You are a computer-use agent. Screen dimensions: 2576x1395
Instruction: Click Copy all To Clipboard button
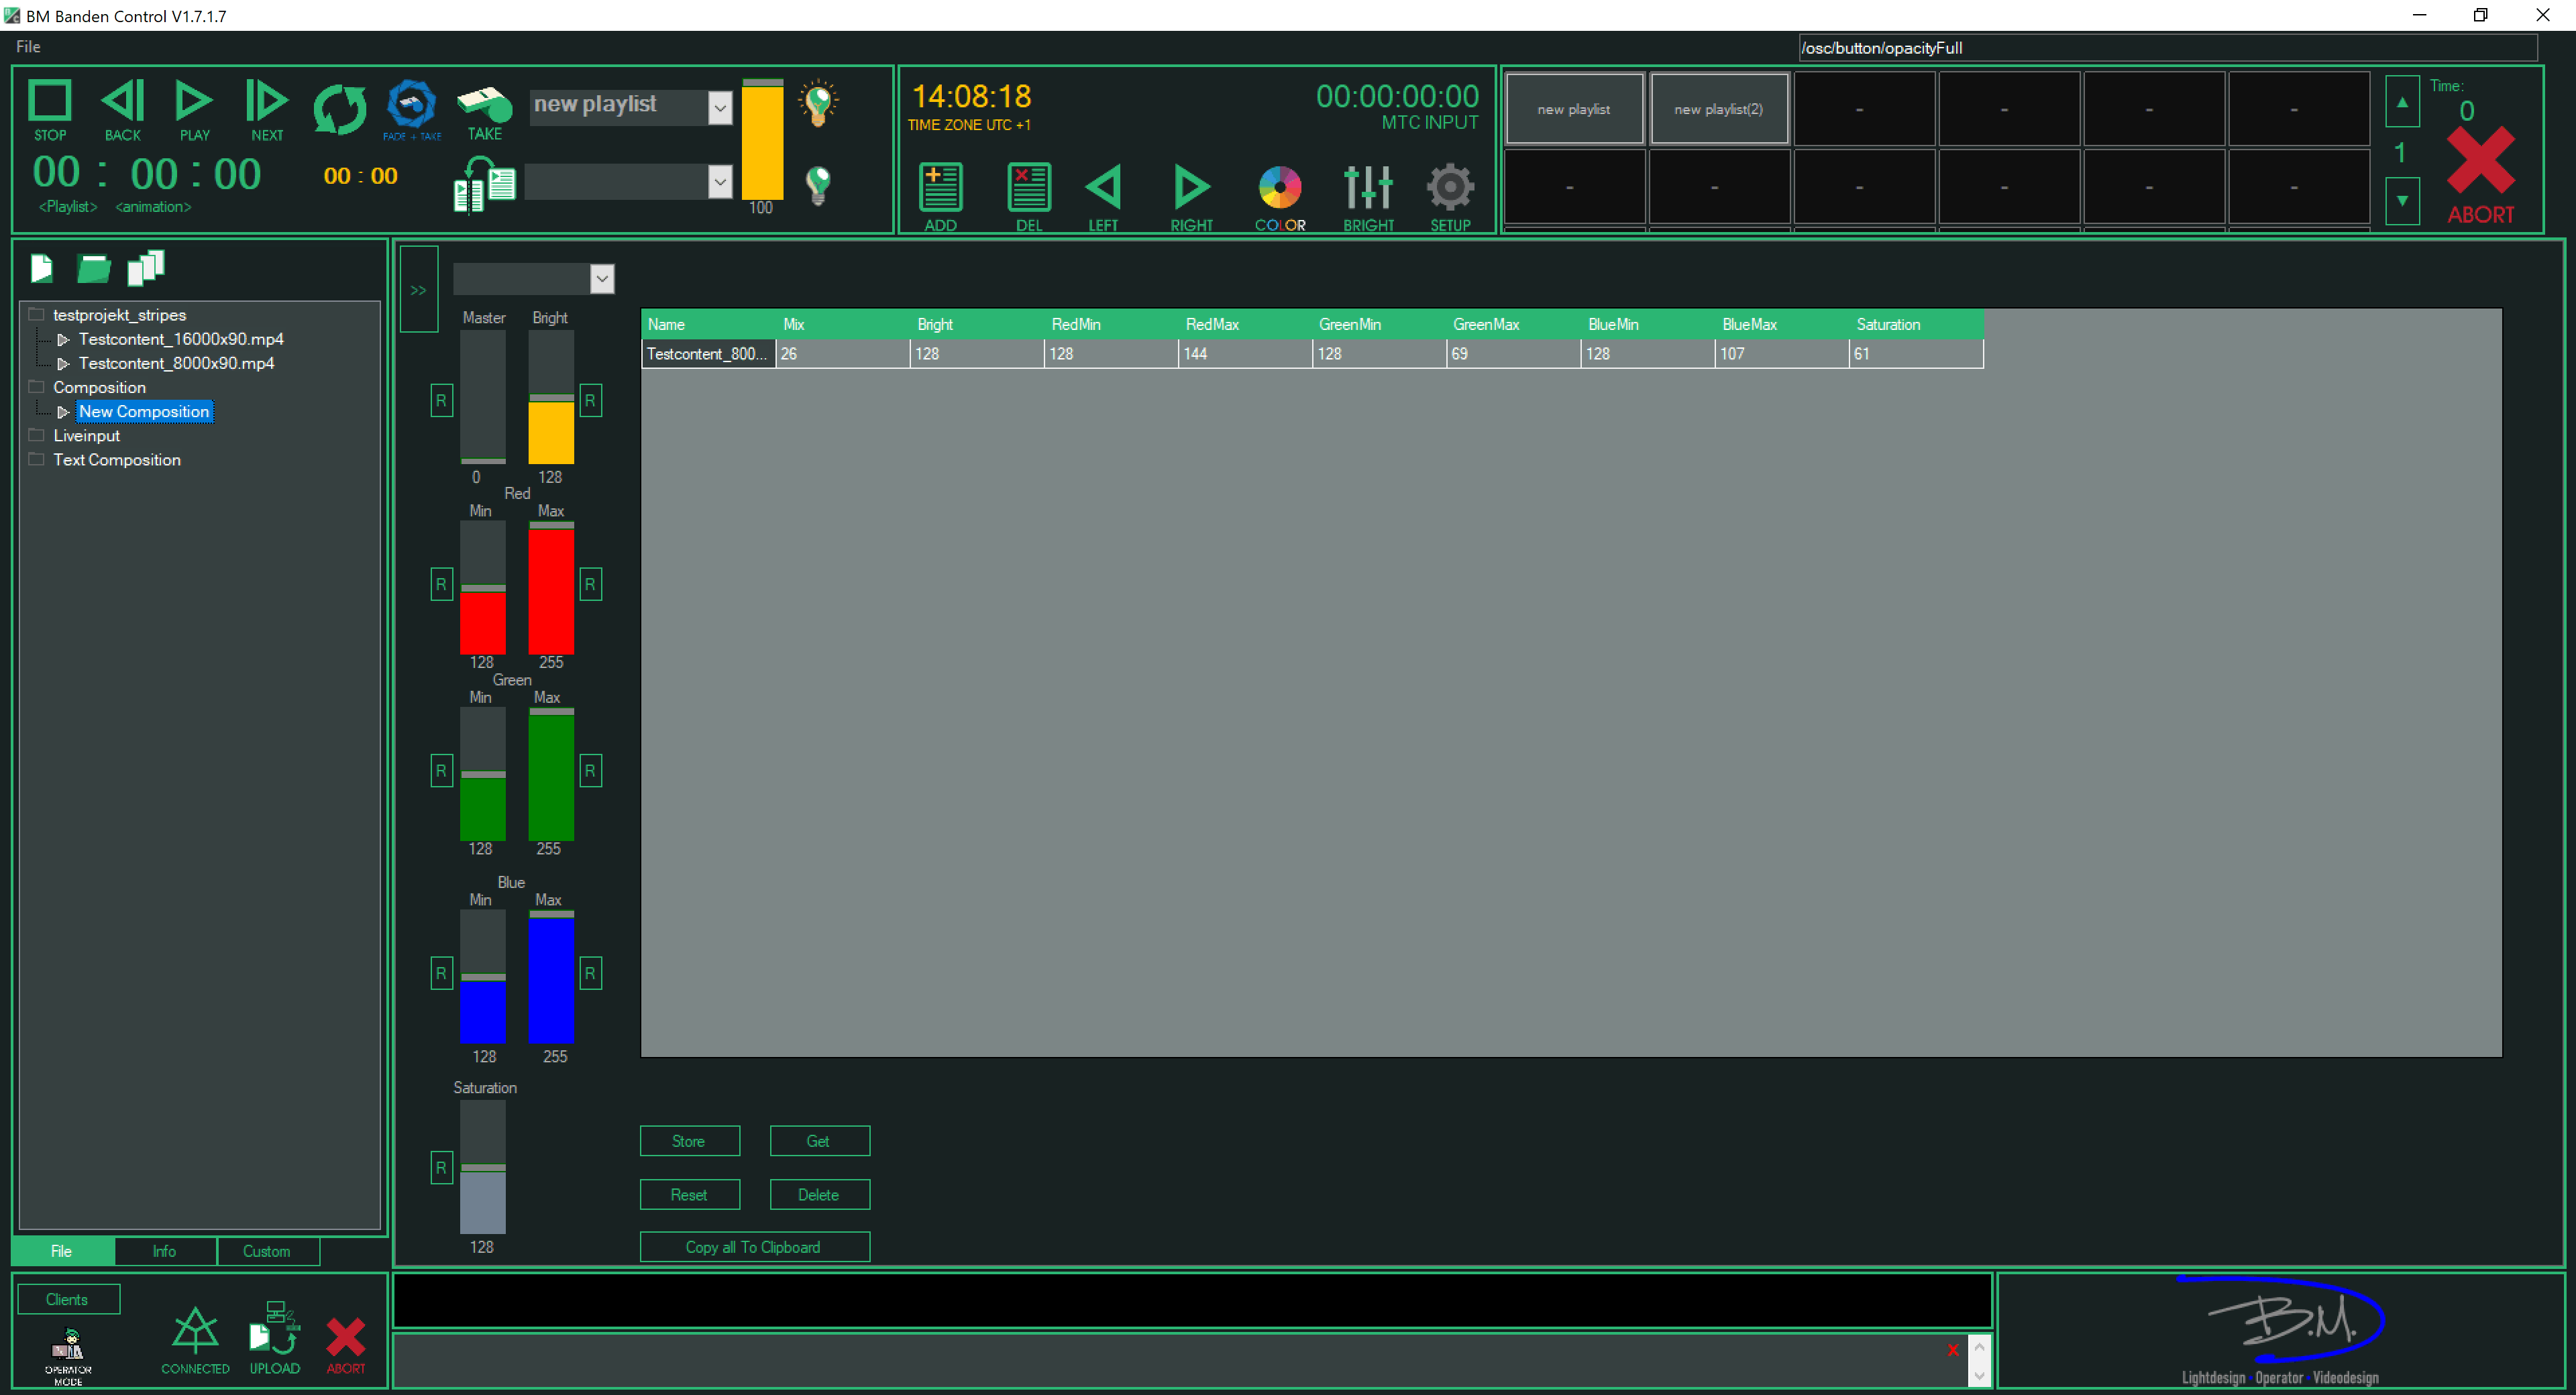(x=754, y=1247)
